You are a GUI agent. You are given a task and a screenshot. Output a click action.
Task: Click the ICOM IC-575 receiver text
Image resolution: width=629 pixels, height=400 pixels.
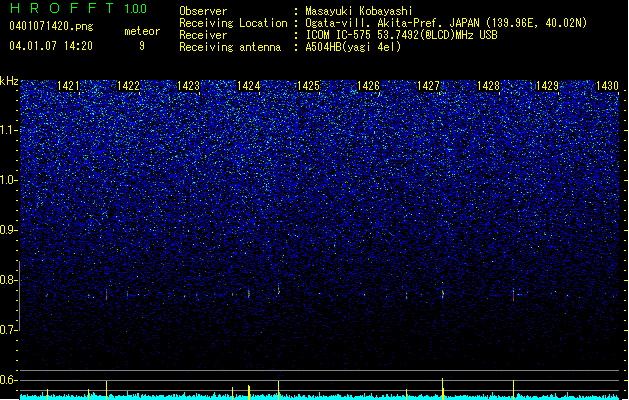click(x=402, y=35)
